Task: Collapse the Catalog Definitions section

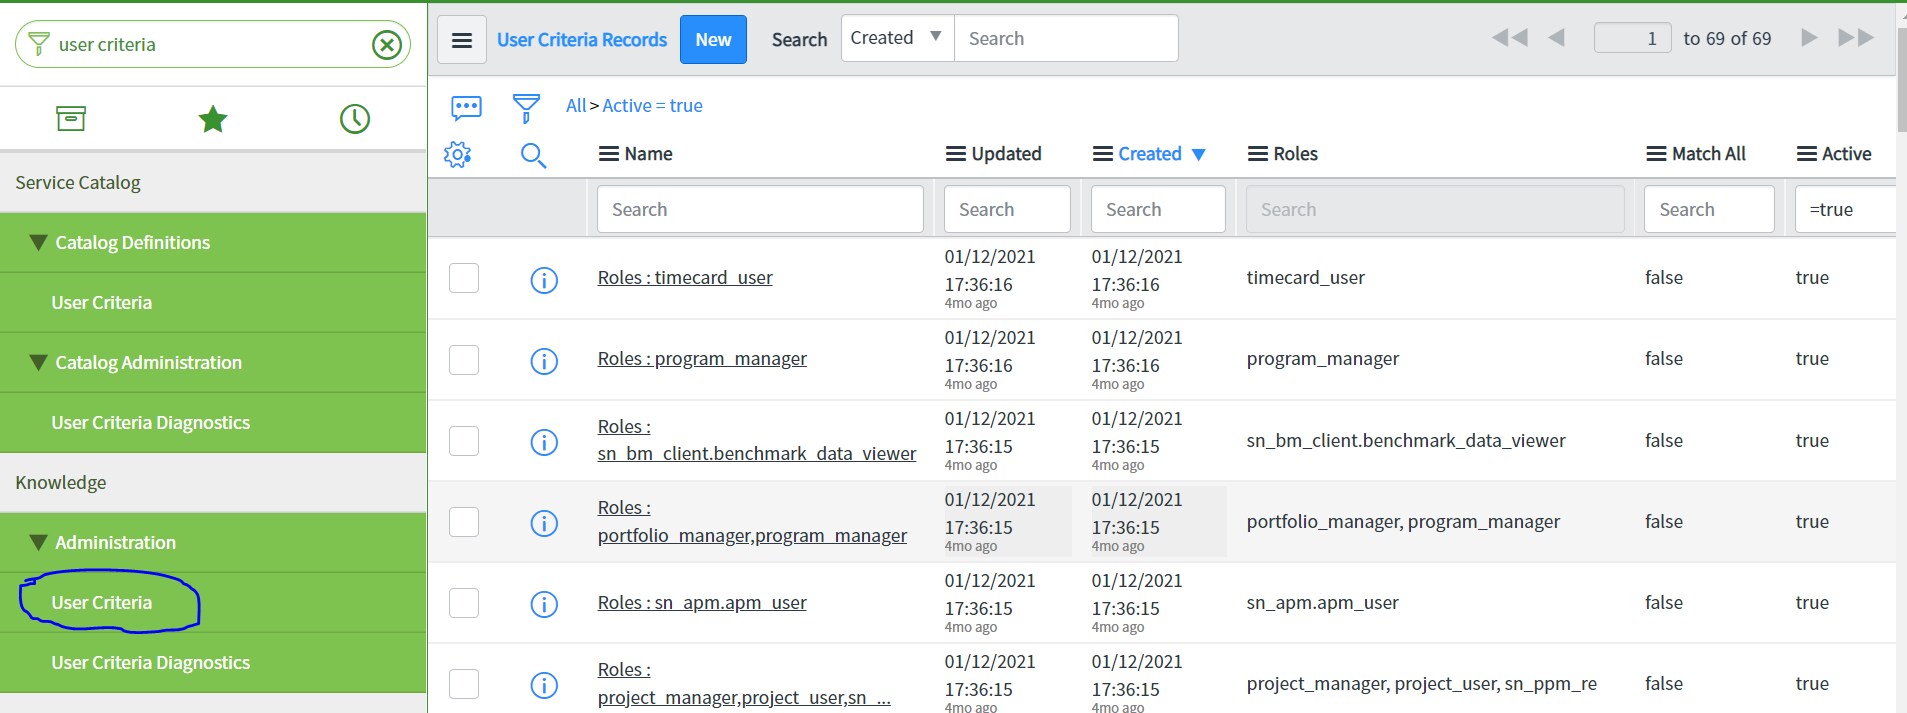Action: click(x=38, y=243)
